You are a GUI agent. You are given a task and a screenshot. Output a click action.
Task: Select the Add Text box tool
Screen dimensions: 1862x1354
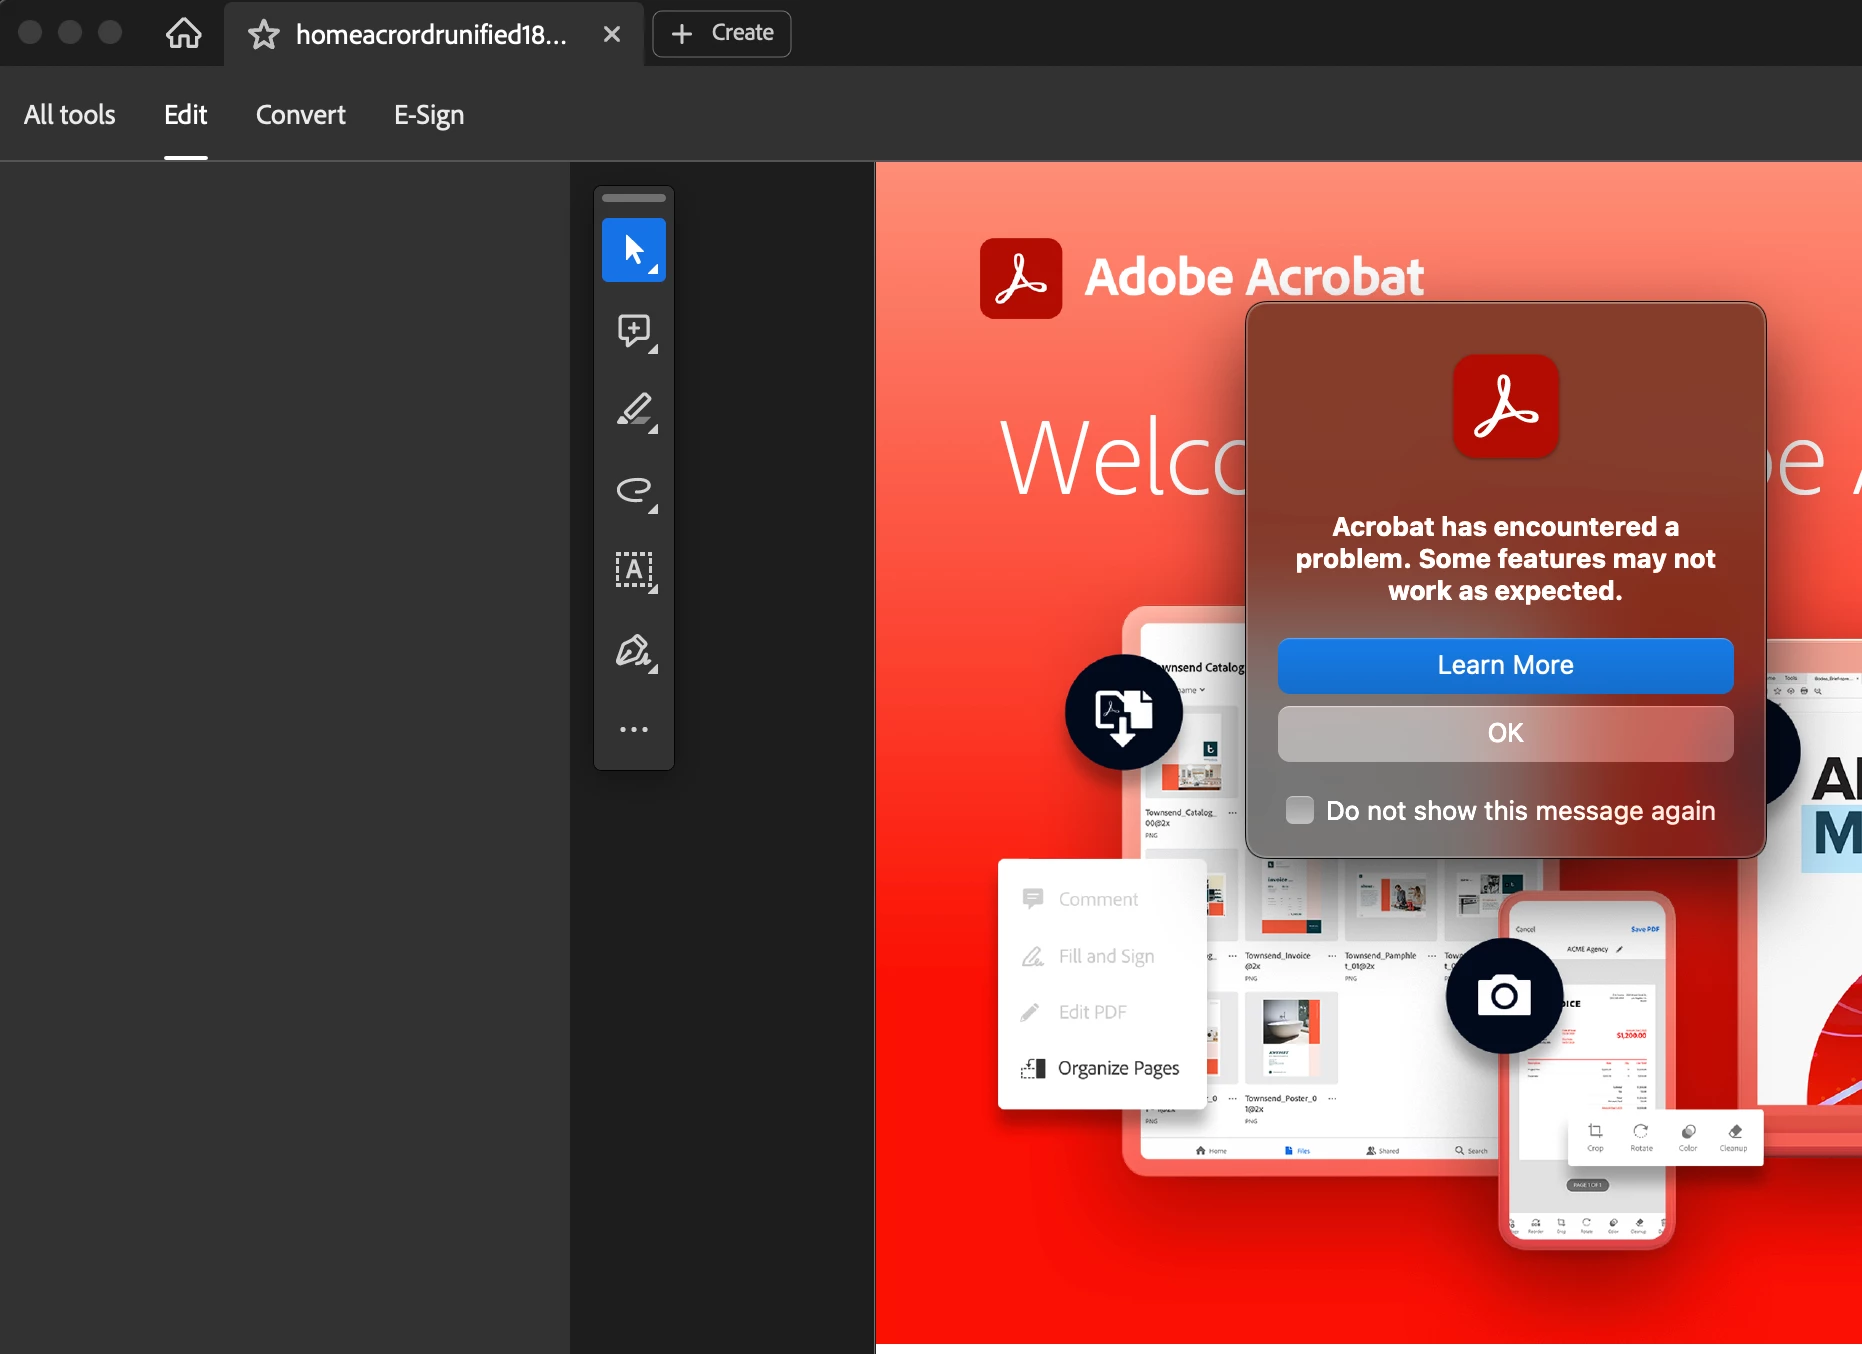coord(634,570)
